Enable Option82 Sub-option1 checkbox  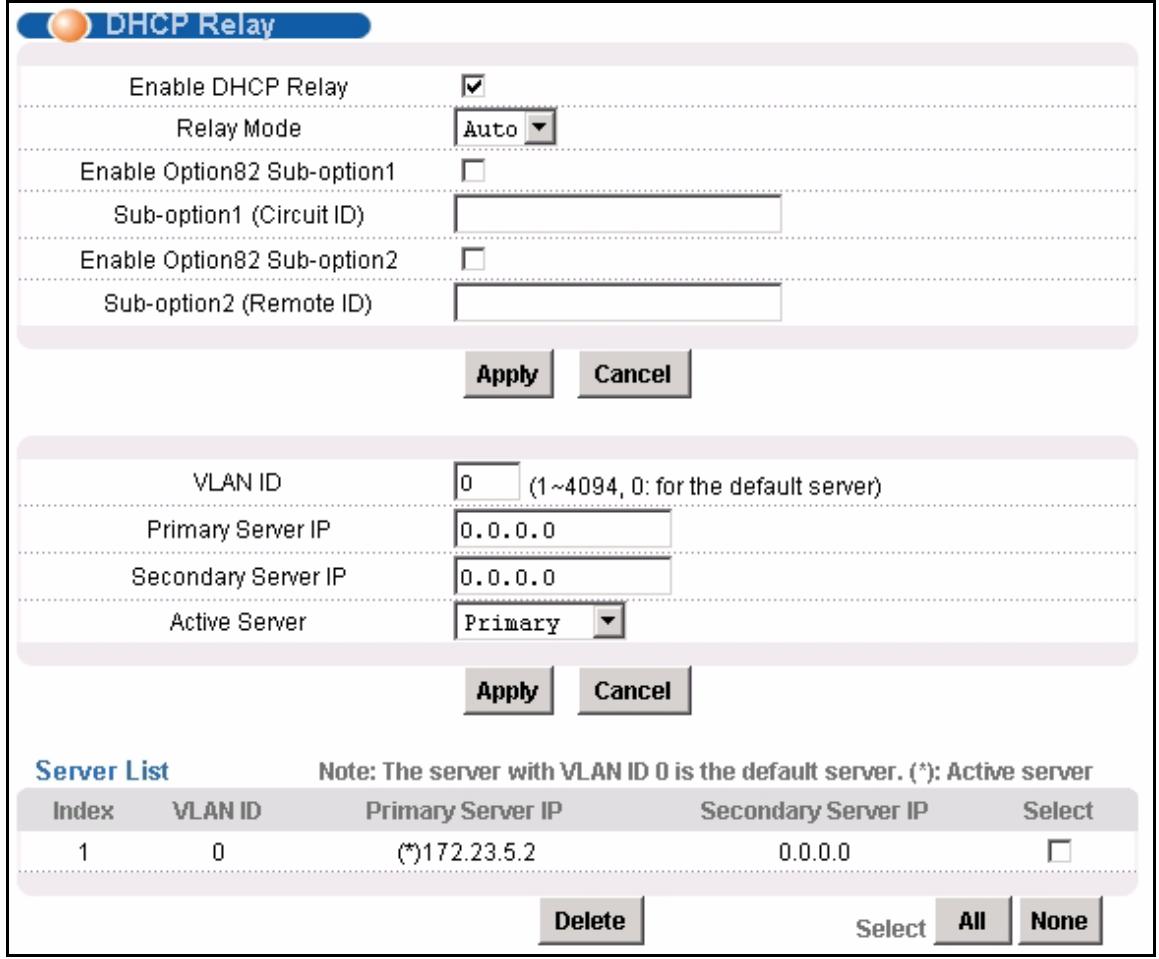(x=473, y=171)
